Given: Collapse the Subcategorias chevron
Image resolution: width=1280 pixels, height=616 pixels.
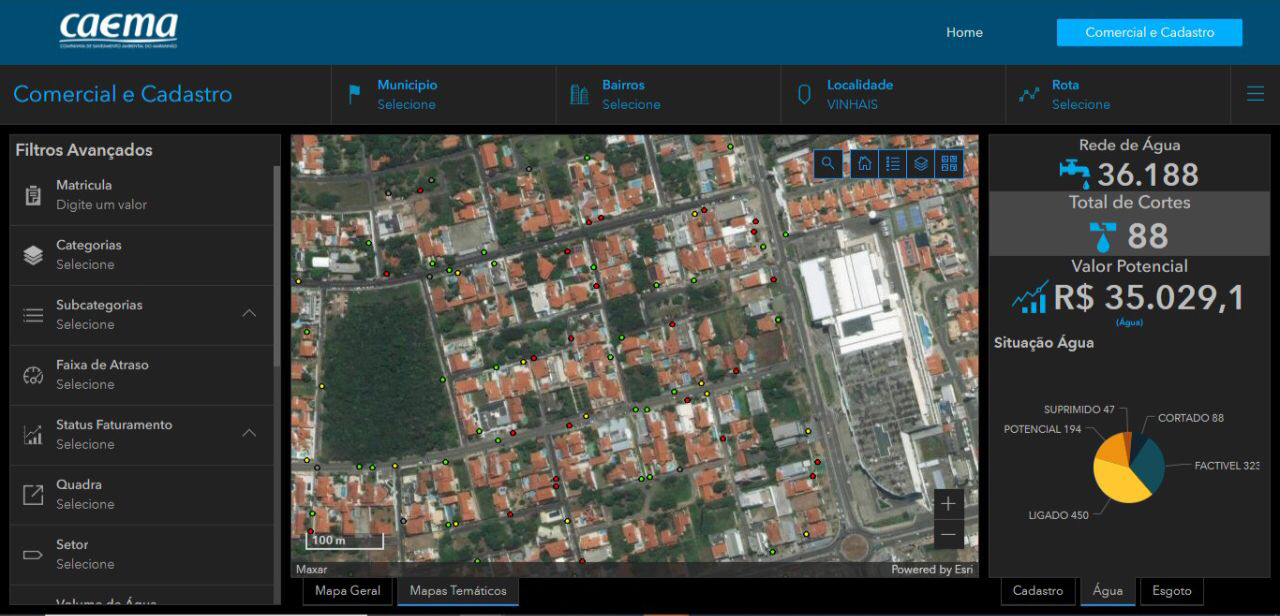Looking at the screenshot, I should (249, 313).
